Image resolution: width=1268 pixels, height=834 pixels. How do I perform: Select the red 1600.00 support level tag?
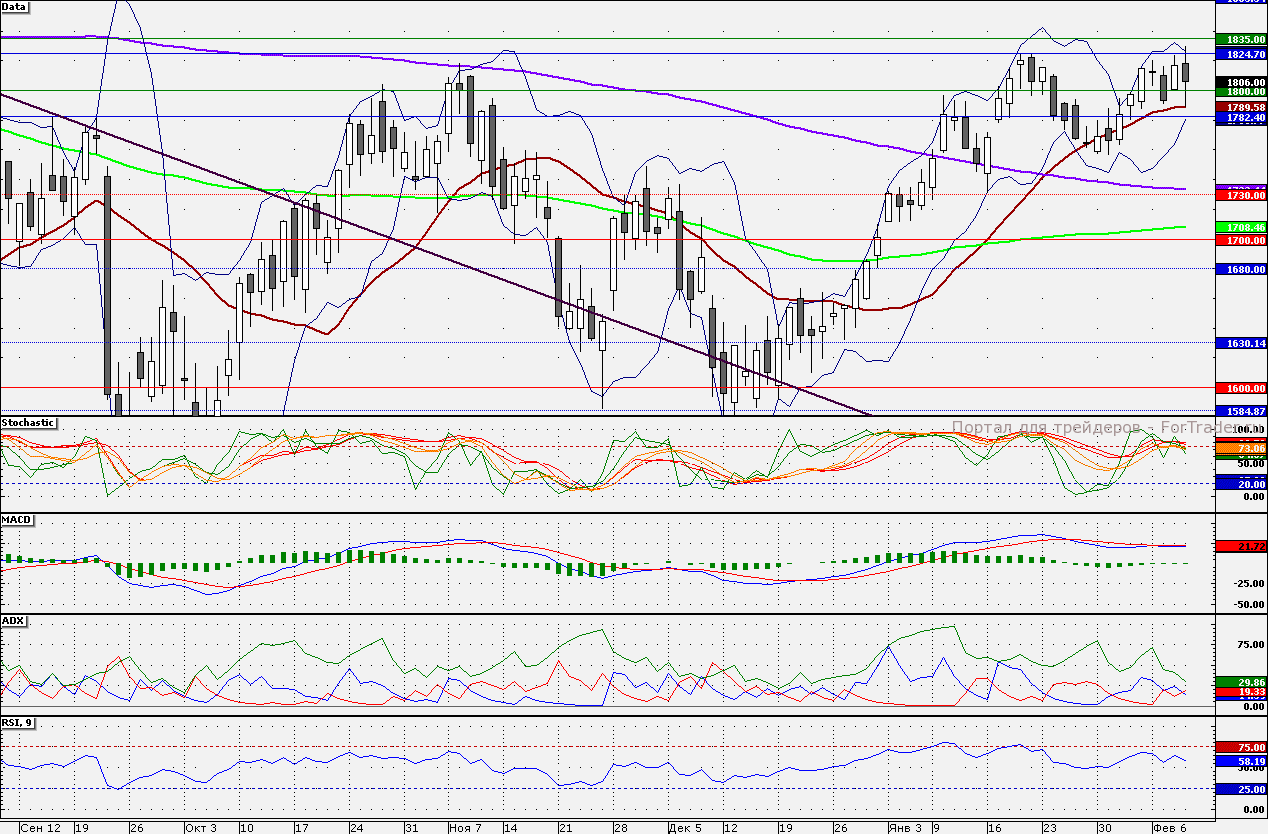pyautogui.click(x=1239, y=388)
